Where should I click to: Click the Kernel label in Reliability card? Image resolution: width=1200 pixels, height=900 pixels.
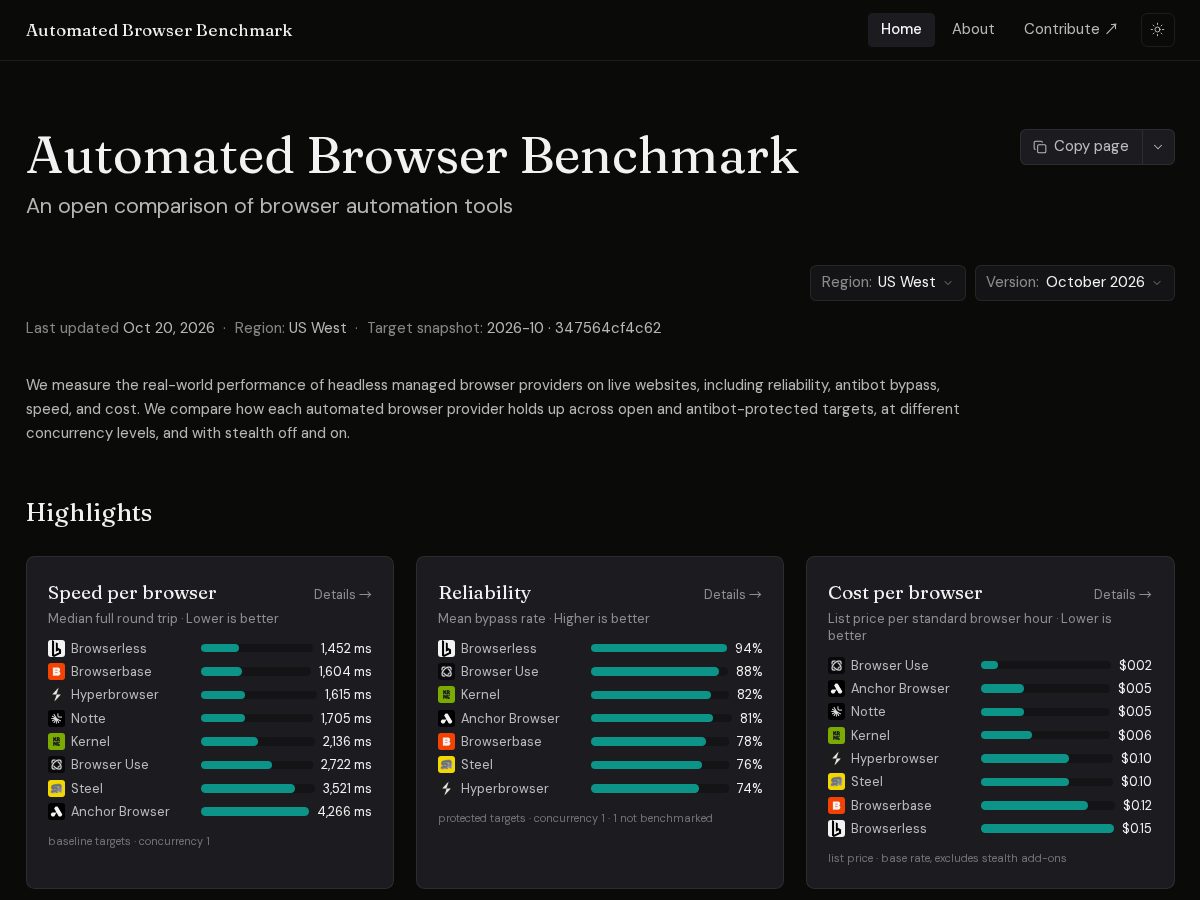click(x=480, y=695)
